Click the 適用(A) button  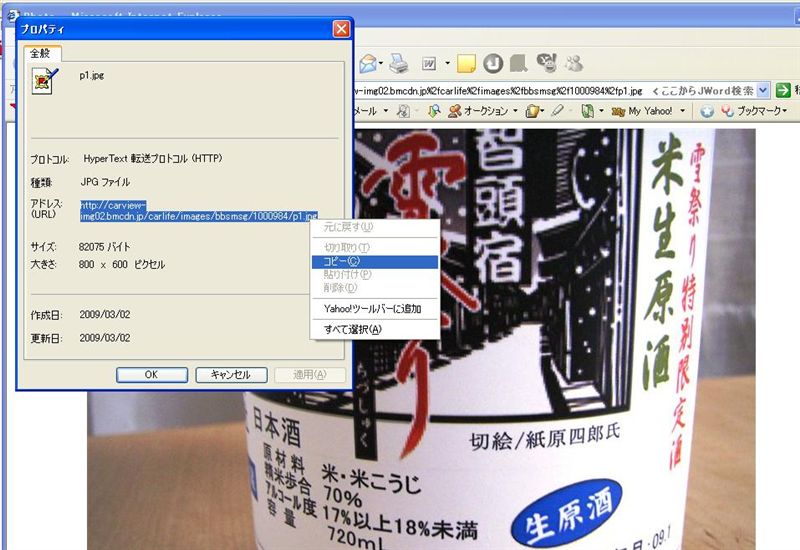[310, 375]
